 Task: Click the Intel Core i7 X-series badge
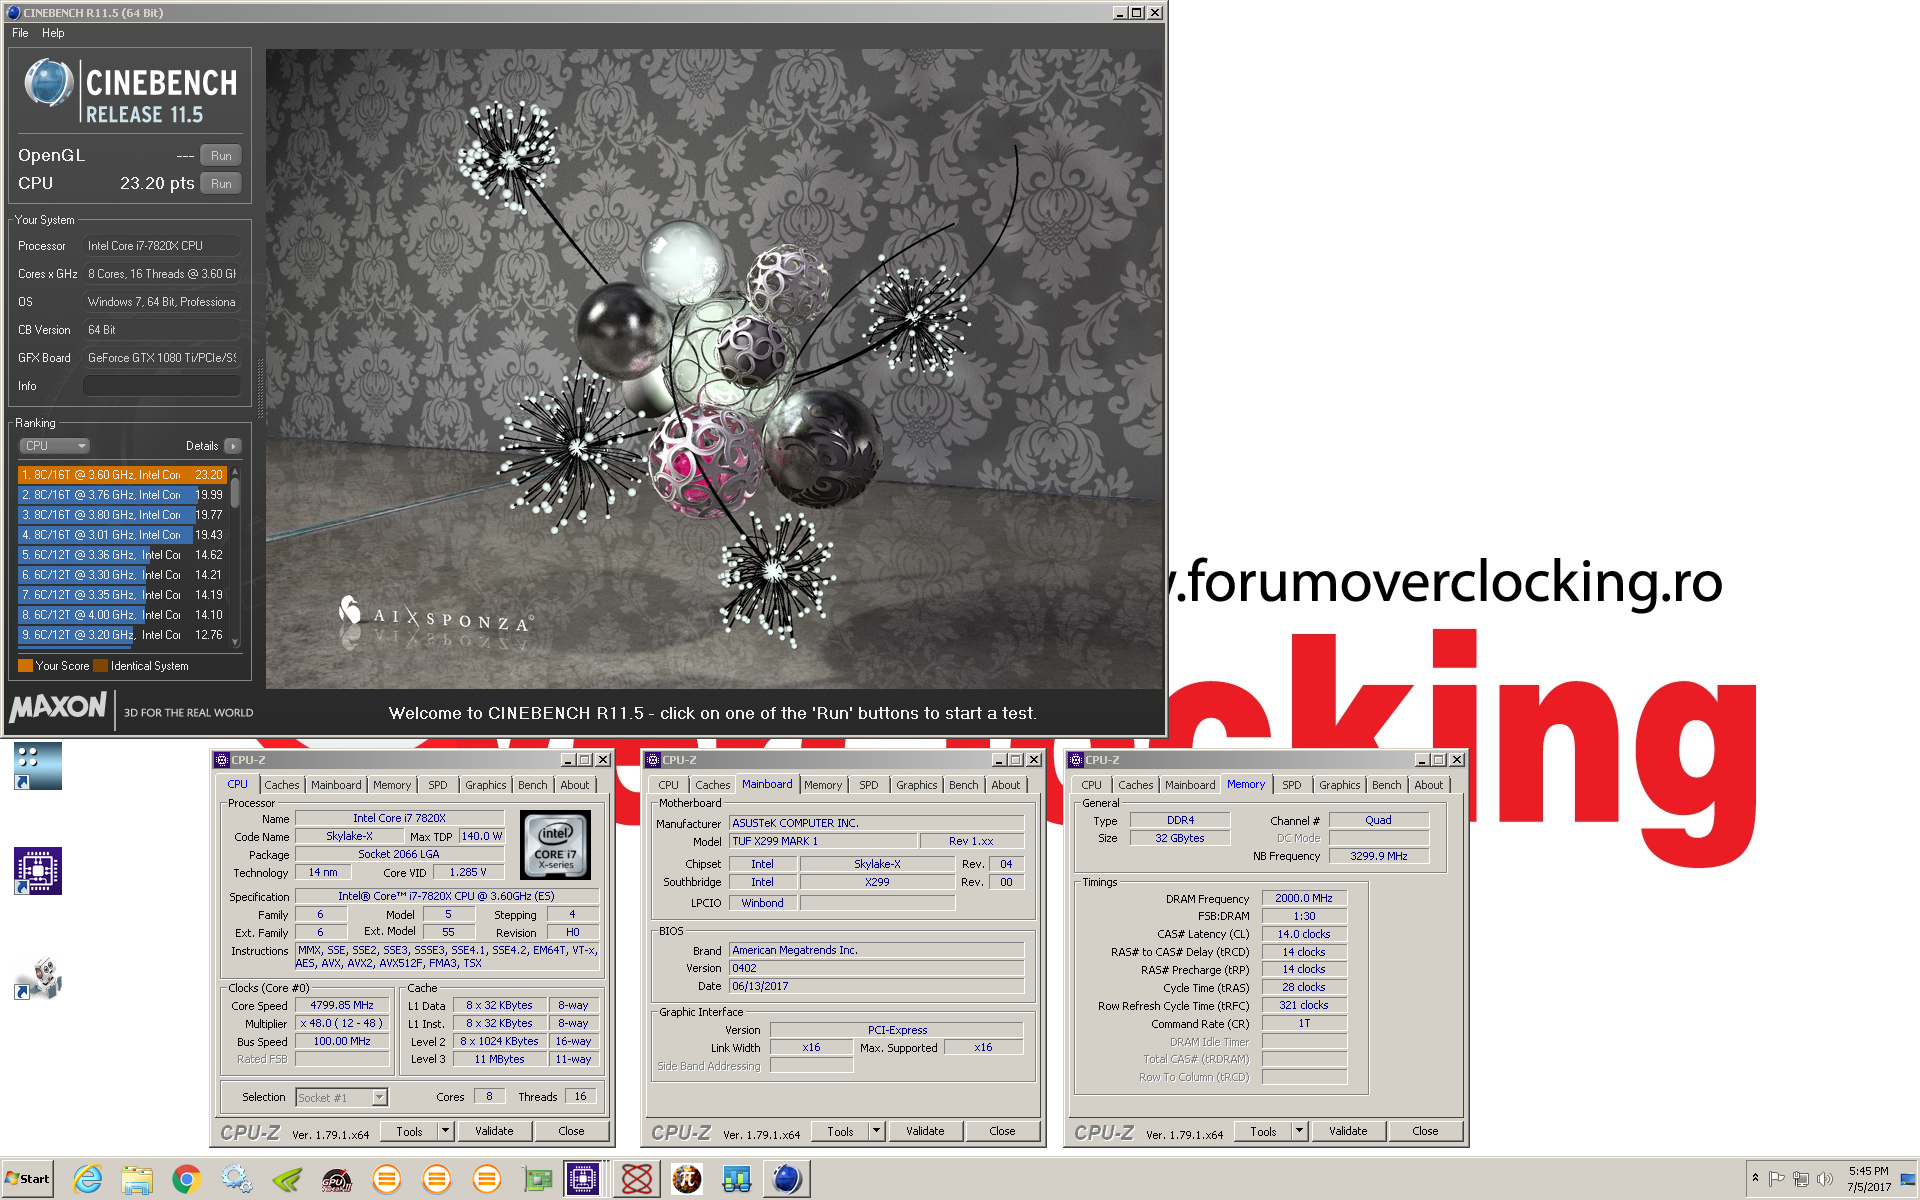[556, 845]
